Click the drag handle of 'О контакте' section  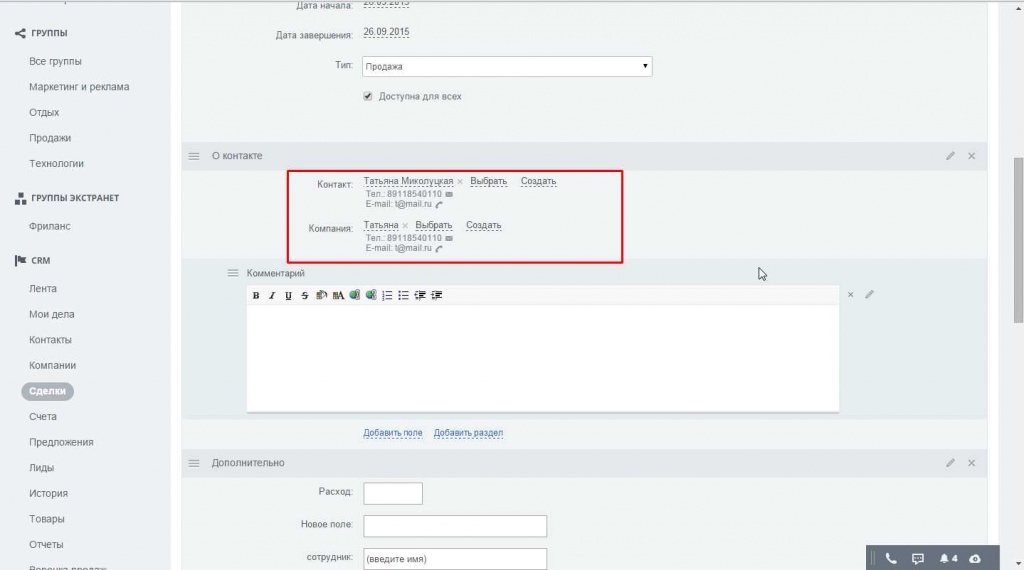point(194,156)
